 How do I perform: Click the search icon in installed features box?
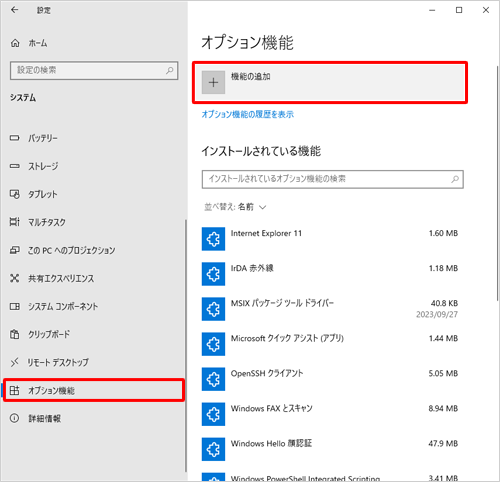[x=455, y=179]
